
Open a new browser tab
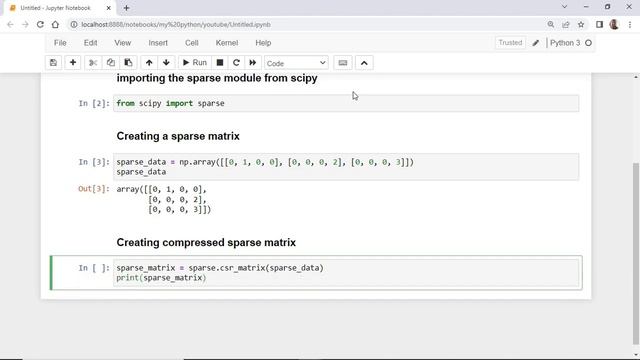coord(127,8)
